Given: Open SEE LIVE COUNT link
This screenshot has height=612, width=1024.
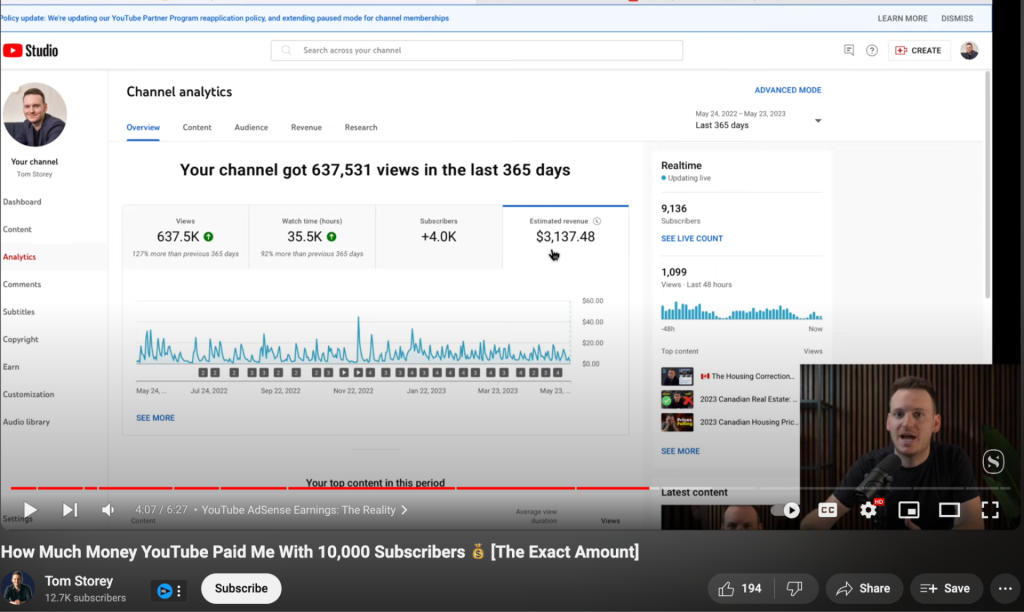Looking at the screenshot, I should [690, 238].
